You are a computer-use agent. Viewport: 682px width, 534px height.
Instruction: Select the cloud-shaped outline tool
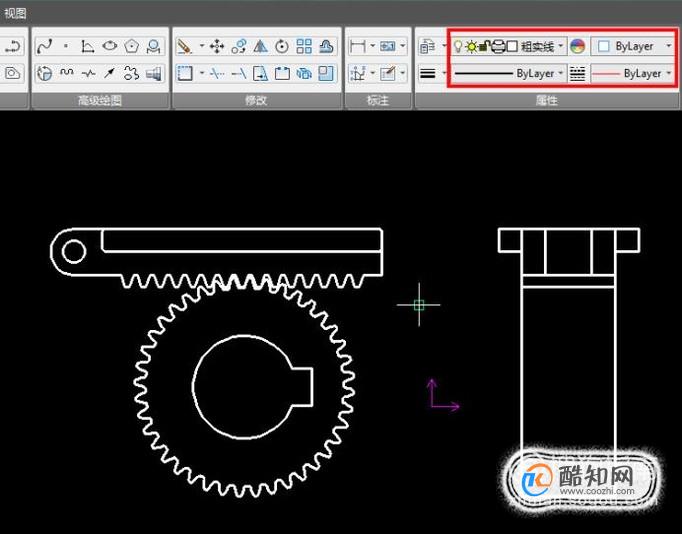coord(131,73)
